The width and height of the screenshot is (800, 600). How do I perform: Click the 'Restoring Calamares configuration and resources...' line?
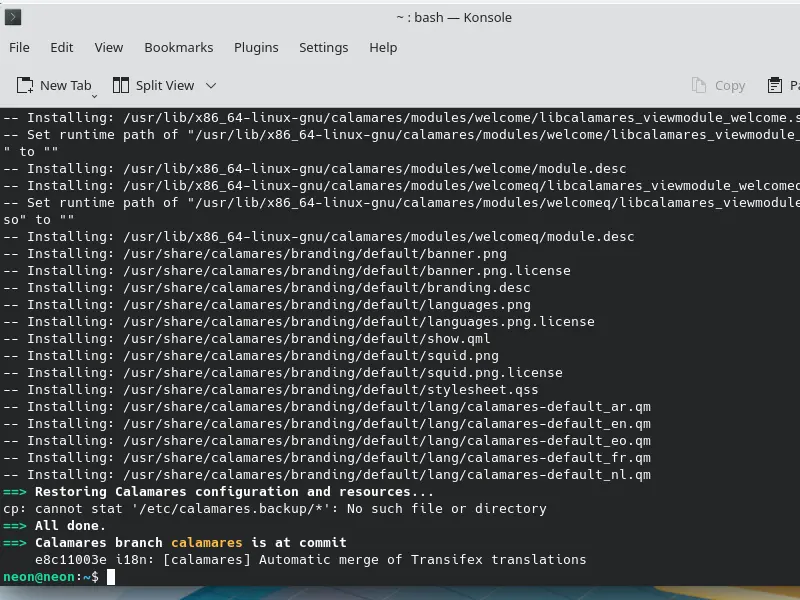click(234, 492)
